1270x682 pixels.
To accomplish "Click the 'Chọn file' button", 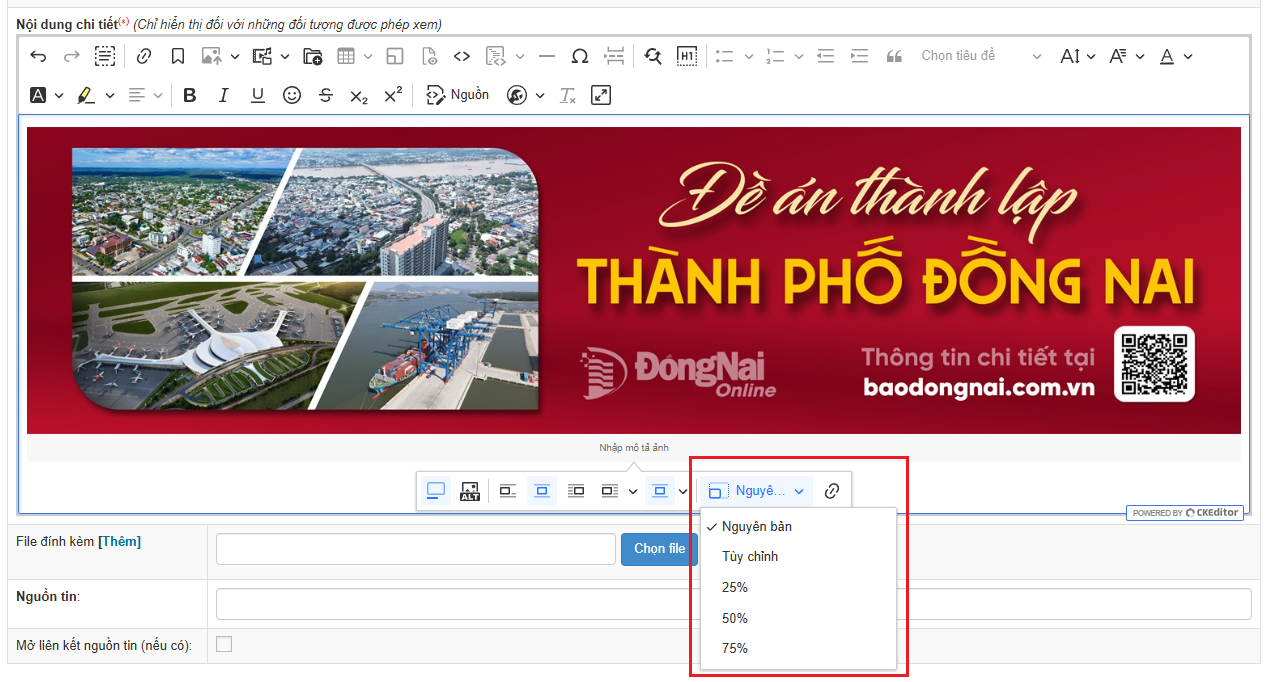I will coord(659,549).
